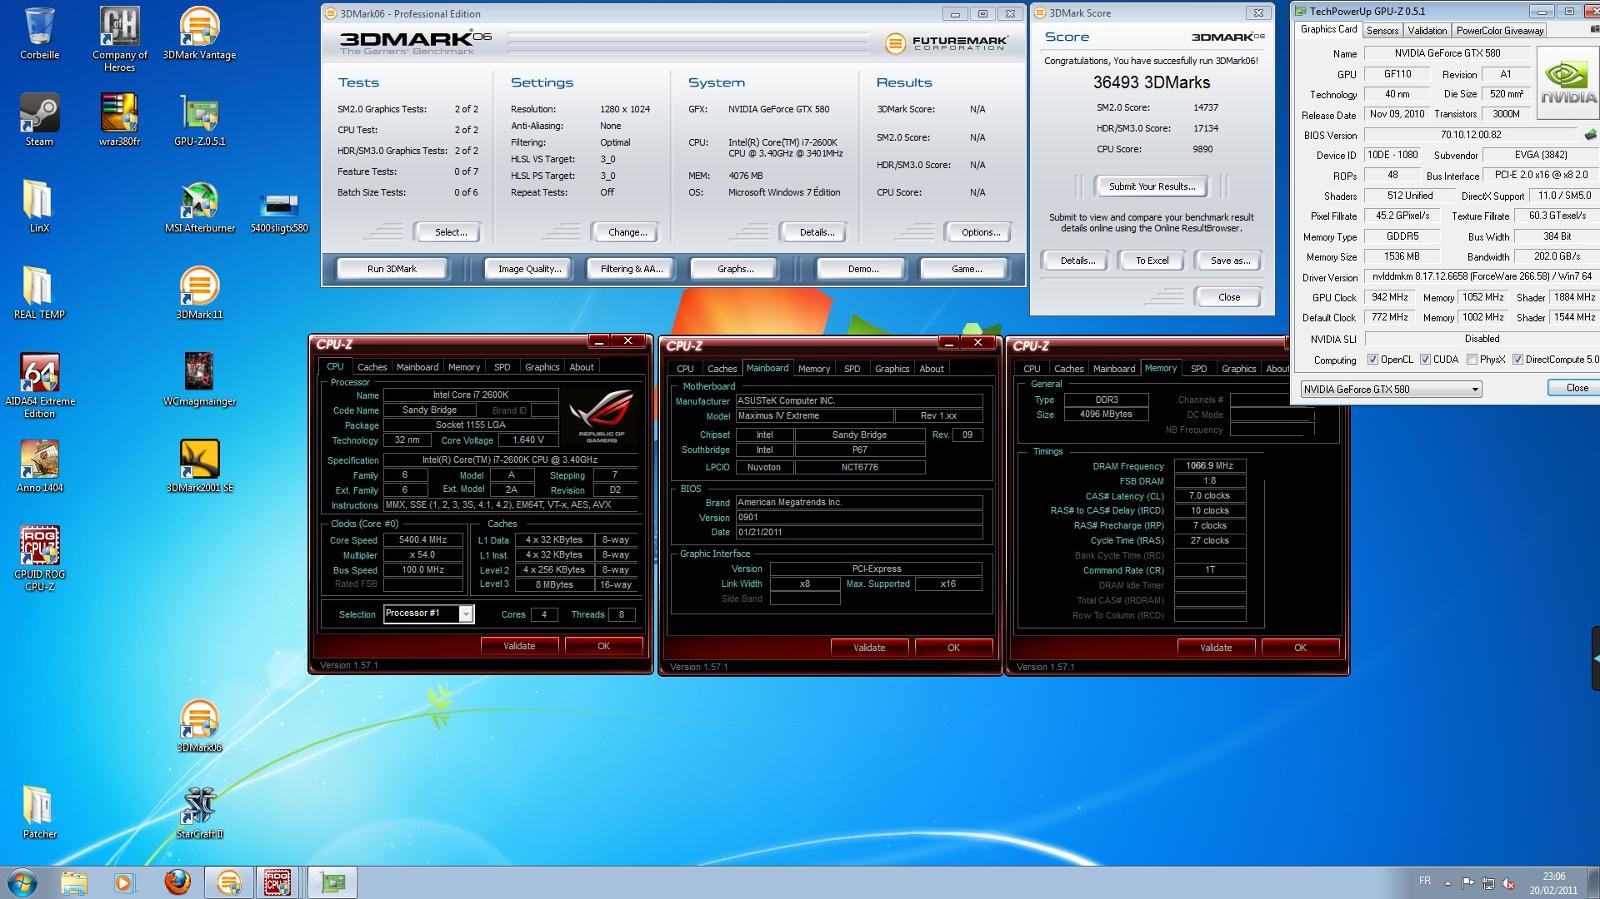Launch GPU-Z.0.5.1 desktop icon

(199, 120)
